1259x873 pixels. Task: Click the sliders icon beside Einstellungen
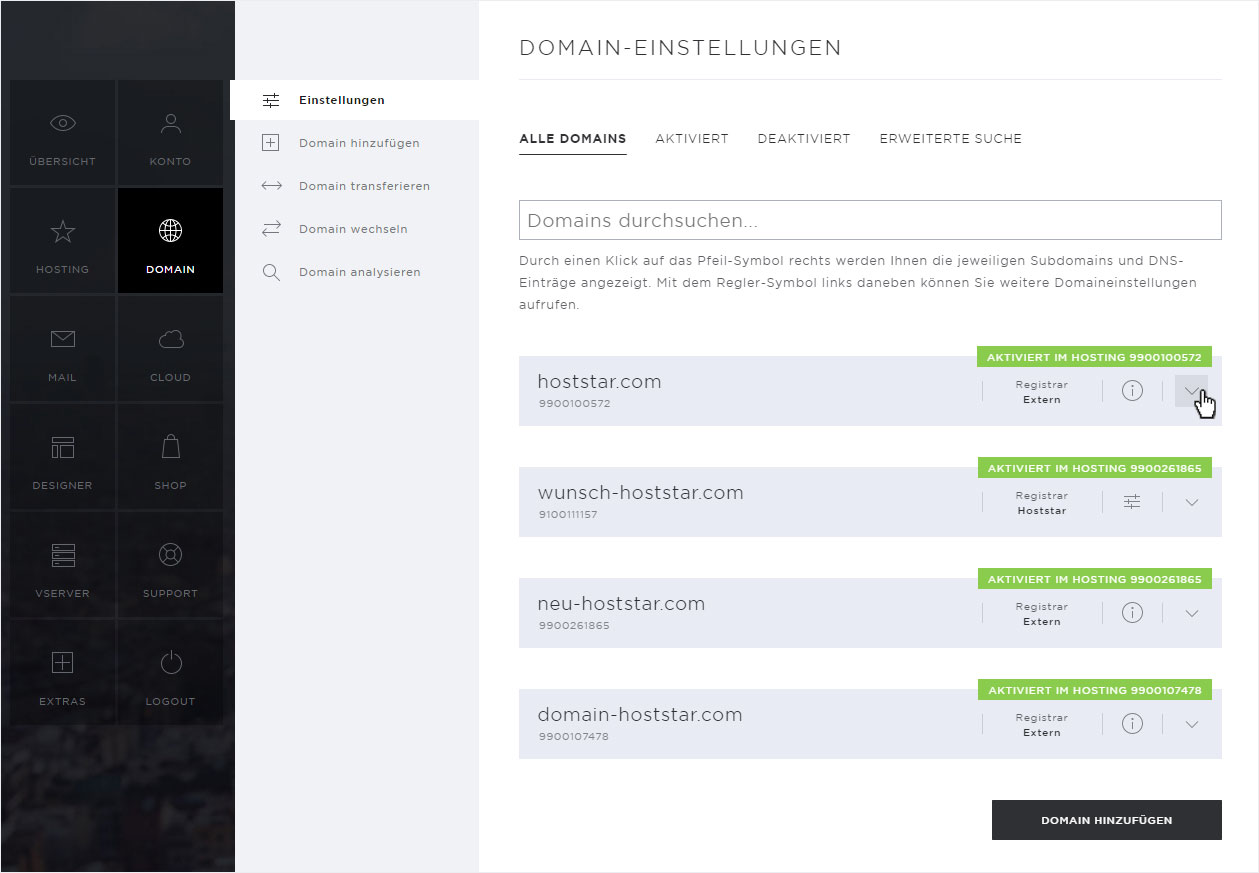(x=271, y=100)
